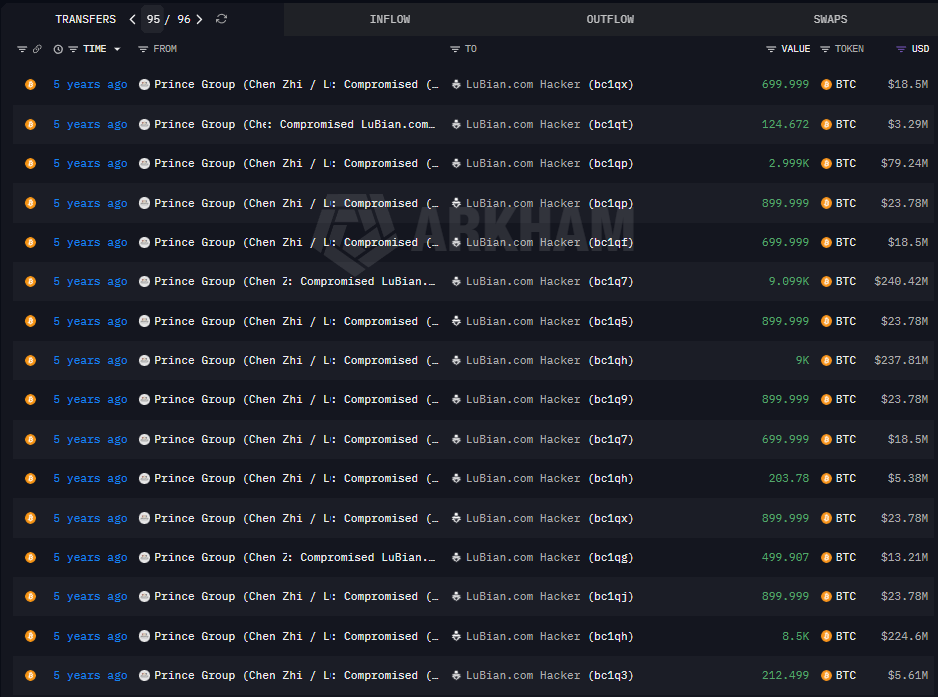Click Bitcoin chain icon of 499.907 BTC row

[31, 558]
